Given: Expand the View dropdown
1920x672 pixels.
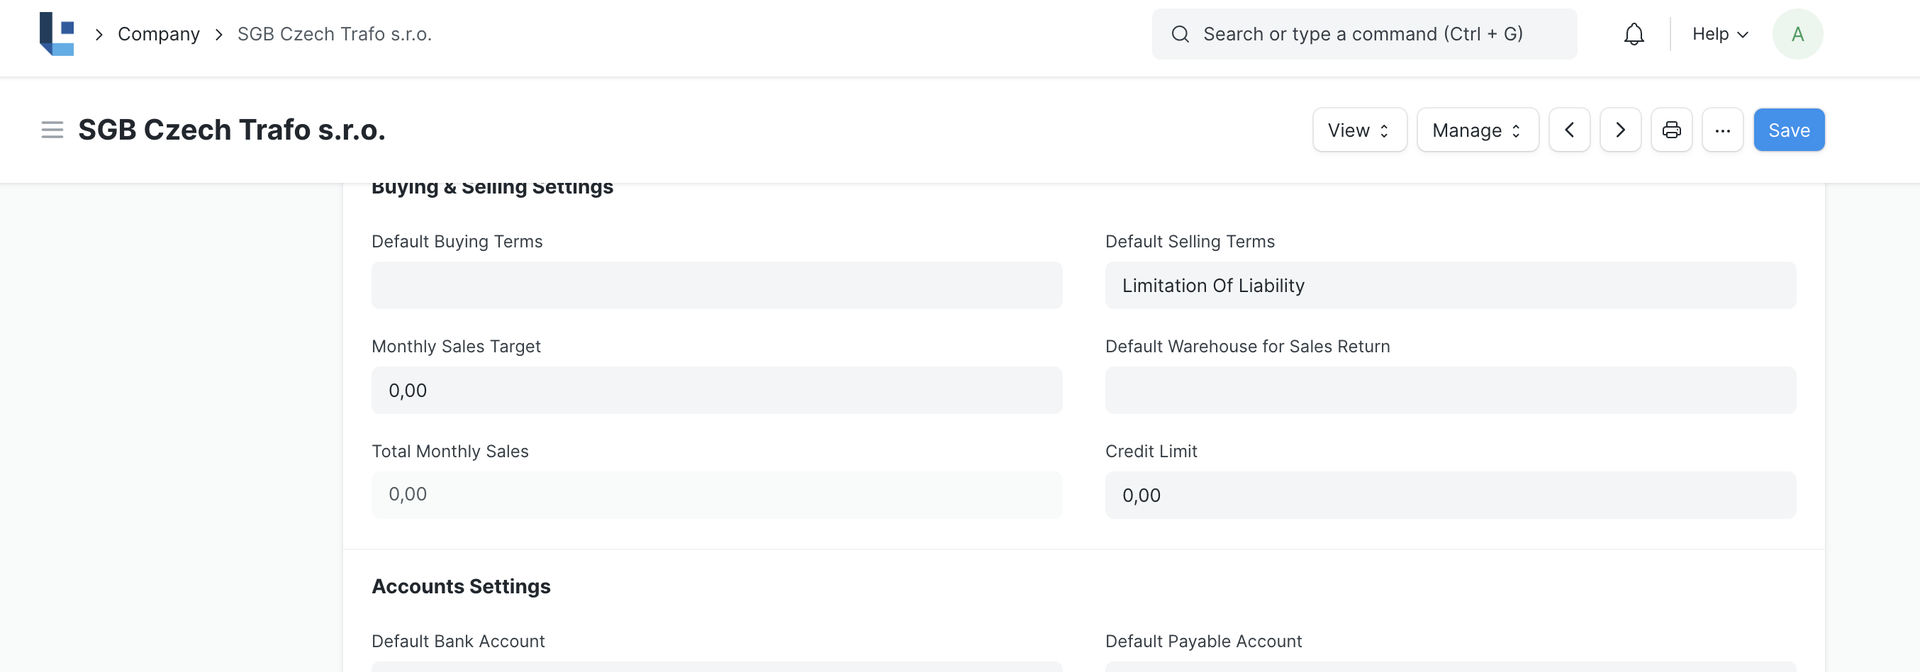Looking at the screenshot, I should point(1359,130).
